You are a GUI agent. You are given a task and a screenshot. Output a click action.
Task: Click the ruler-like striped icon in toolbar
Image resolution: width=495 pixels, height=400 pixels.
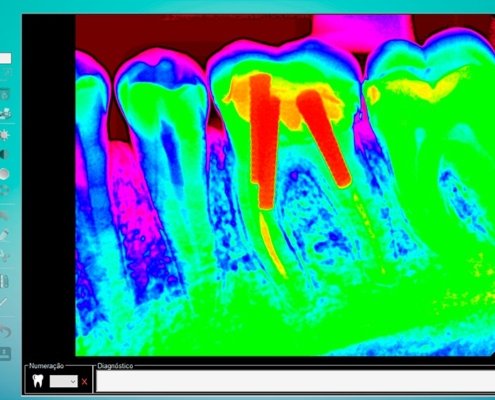tap(4, 282)
